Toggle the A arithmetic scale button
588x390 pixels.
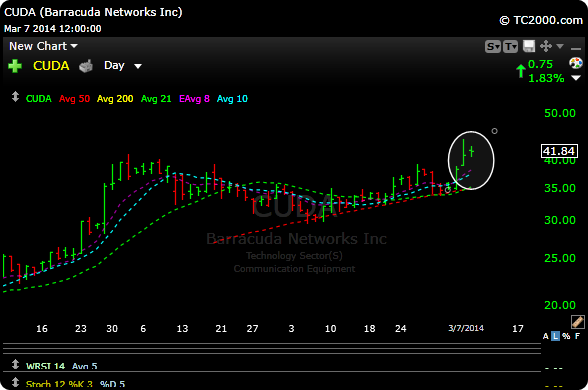coord(546,336)
